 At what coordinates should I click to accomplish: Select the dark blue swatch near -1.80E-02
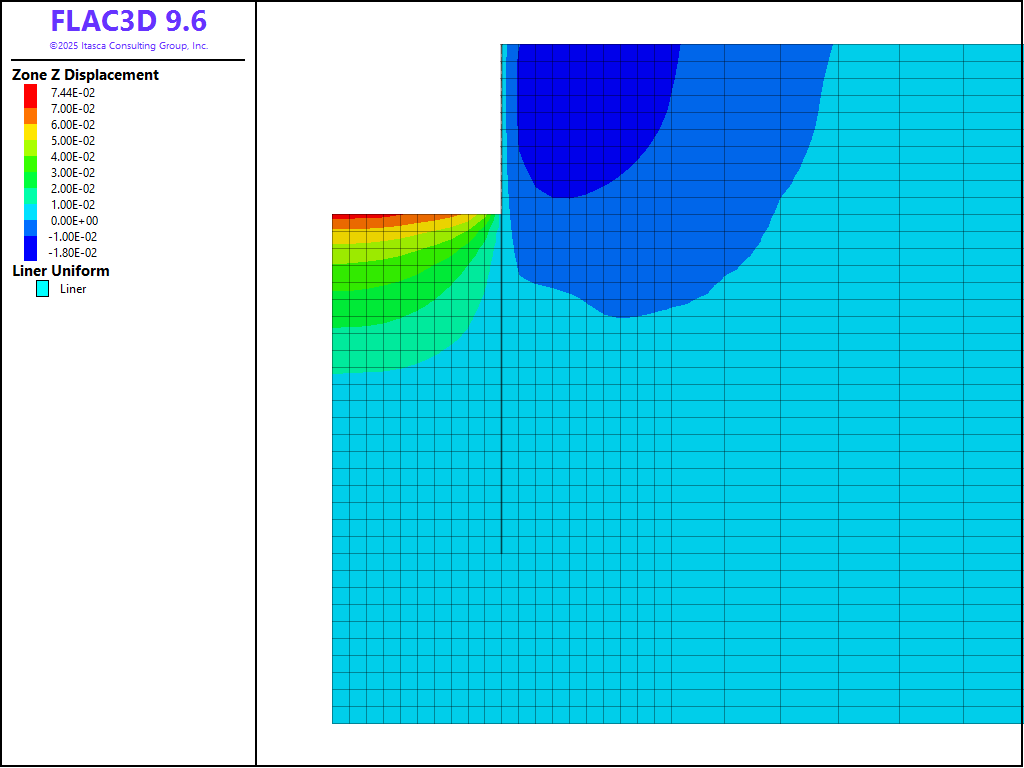click(31, 250)
